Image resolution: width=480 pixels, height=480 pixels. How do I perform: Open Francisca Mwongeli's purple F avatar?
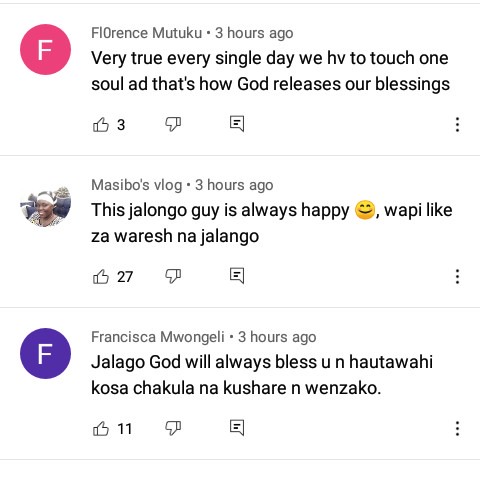coord(45,353)
